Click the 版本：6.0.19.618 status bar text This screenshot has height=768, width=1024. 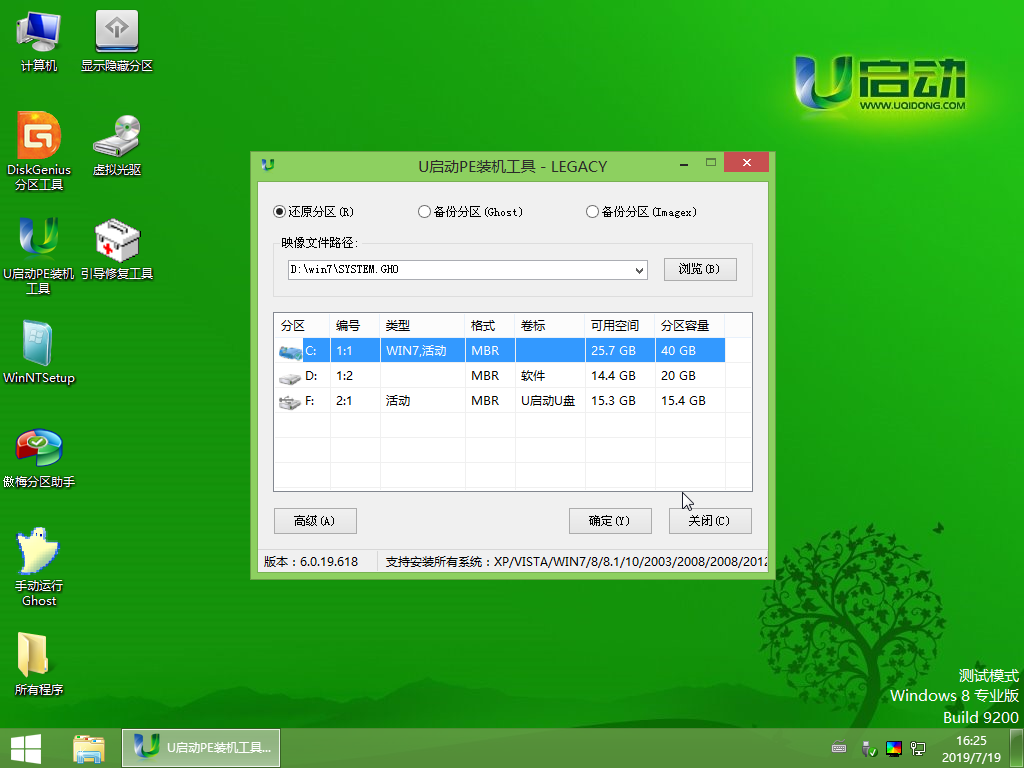point(311,562)
